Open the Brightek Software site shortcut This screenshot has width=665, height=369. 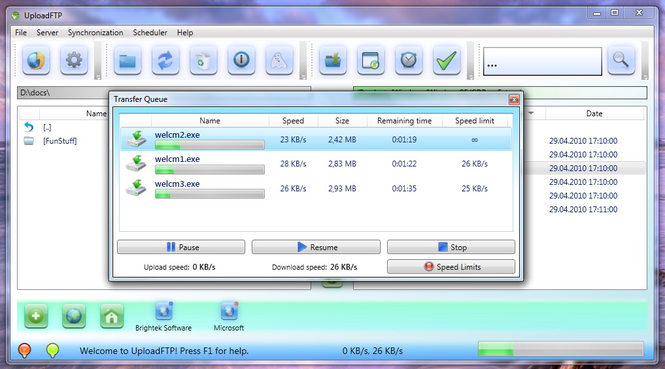click(163, 317)
